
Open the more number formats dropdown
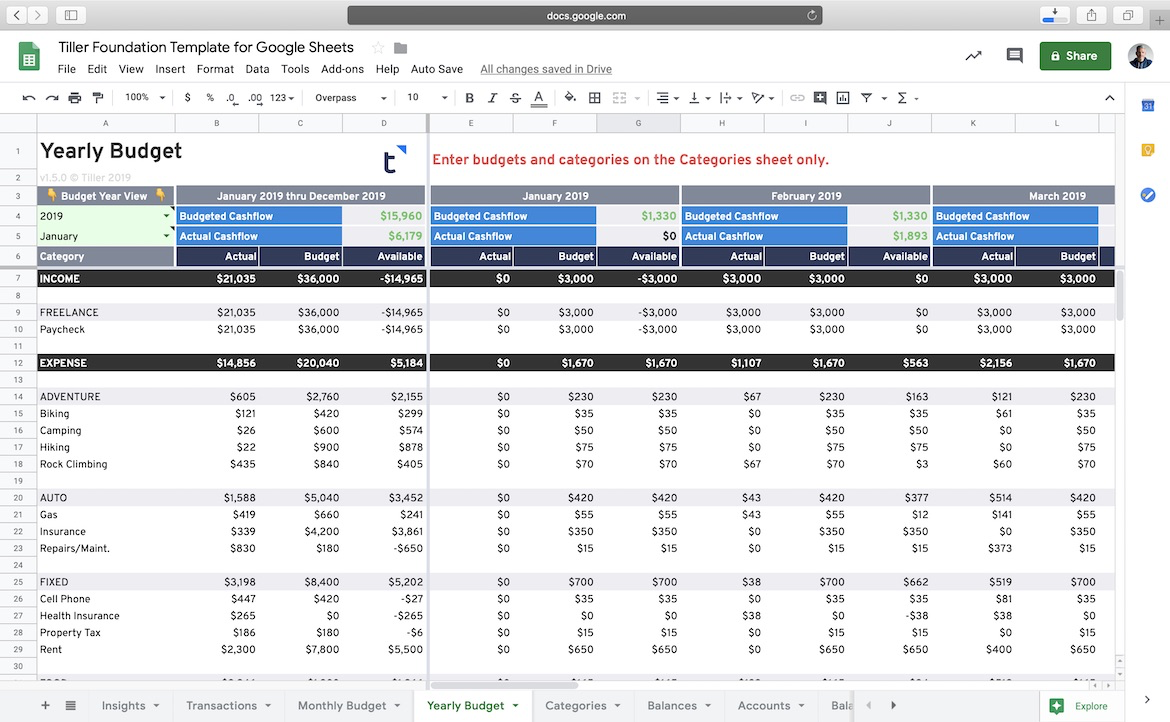[282, 98]
